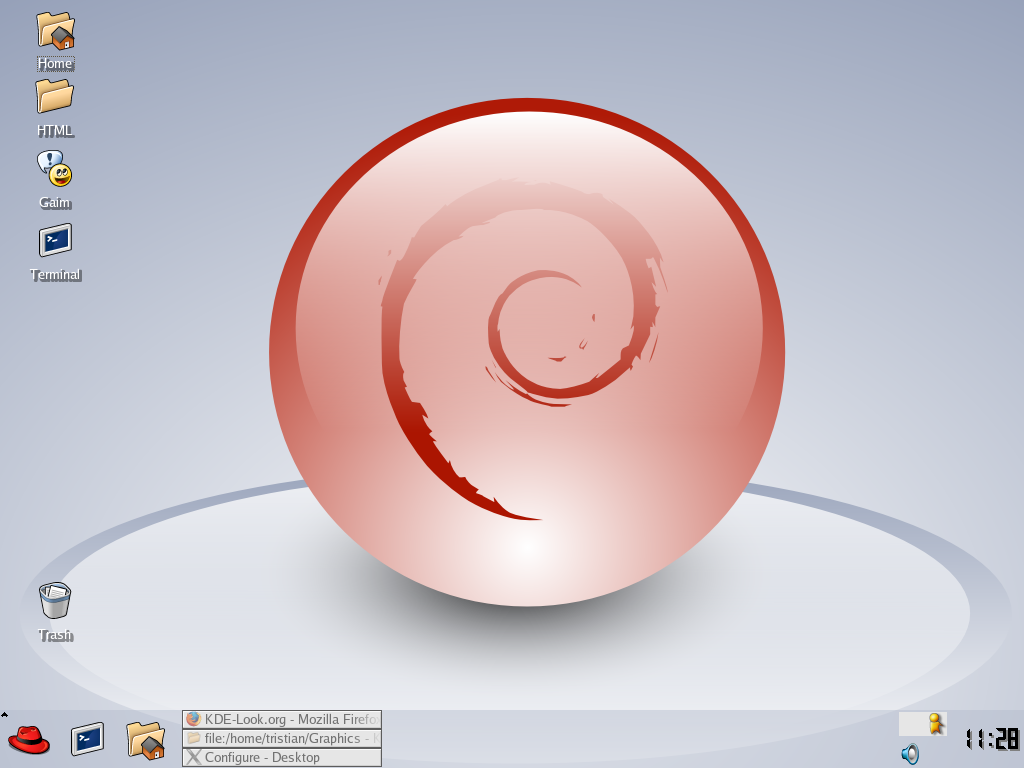Image resolution: width=1024 pixels, height=768 pixels.
Task: Switch to file:/home/tristian/Graphics window
Action: pyautogui.click(x=282, y=739)
